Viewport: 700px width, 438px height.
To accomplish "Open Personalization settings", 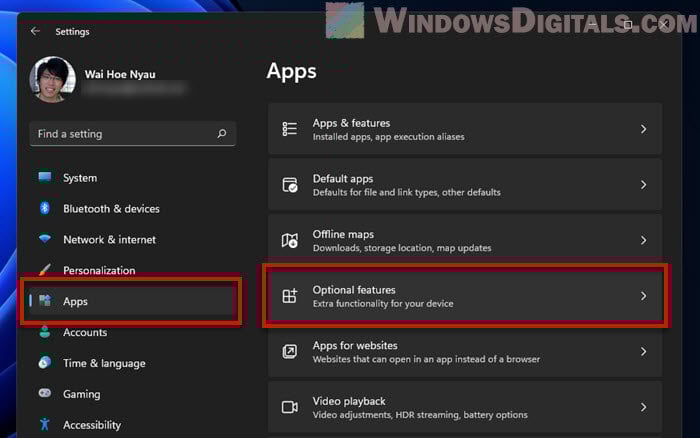I will click(99, 270).
